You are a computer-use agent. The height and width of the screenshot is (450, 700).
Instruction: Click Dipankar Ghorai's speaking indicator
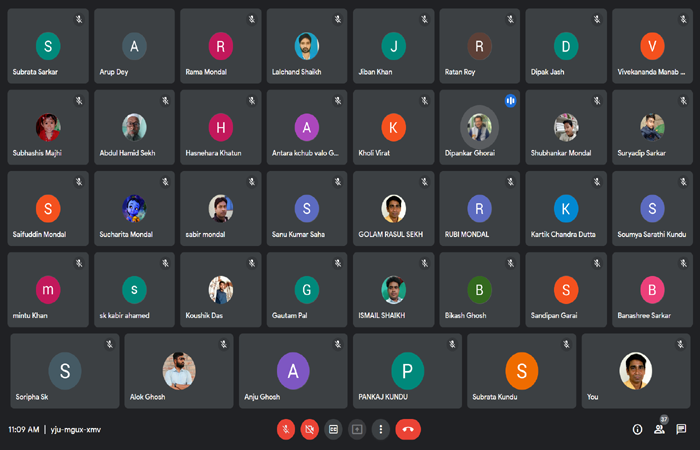[510, 101]
